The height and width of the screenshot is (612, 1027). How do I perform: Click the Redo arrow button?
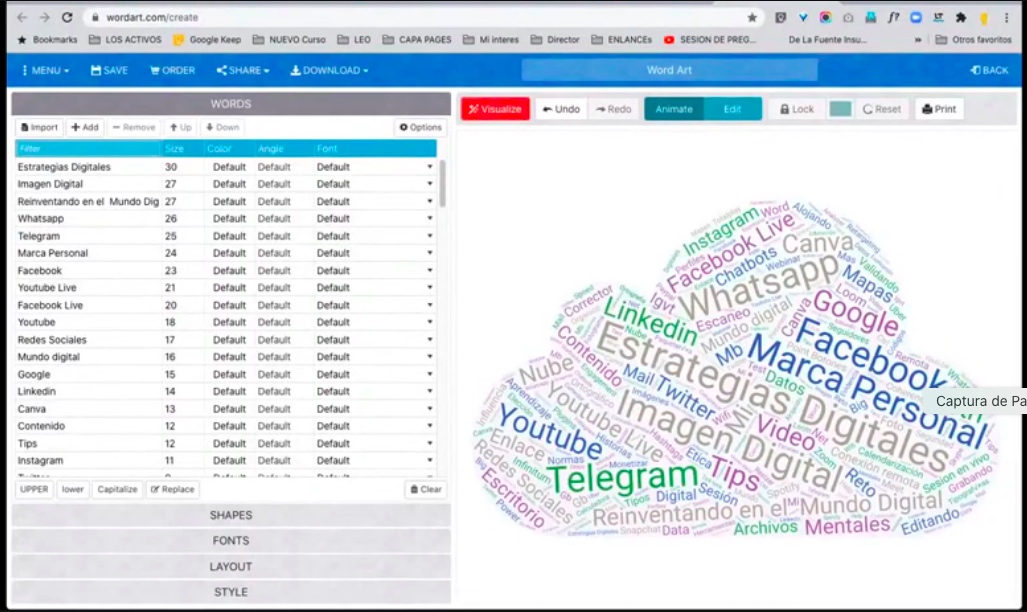click(613, 109)
